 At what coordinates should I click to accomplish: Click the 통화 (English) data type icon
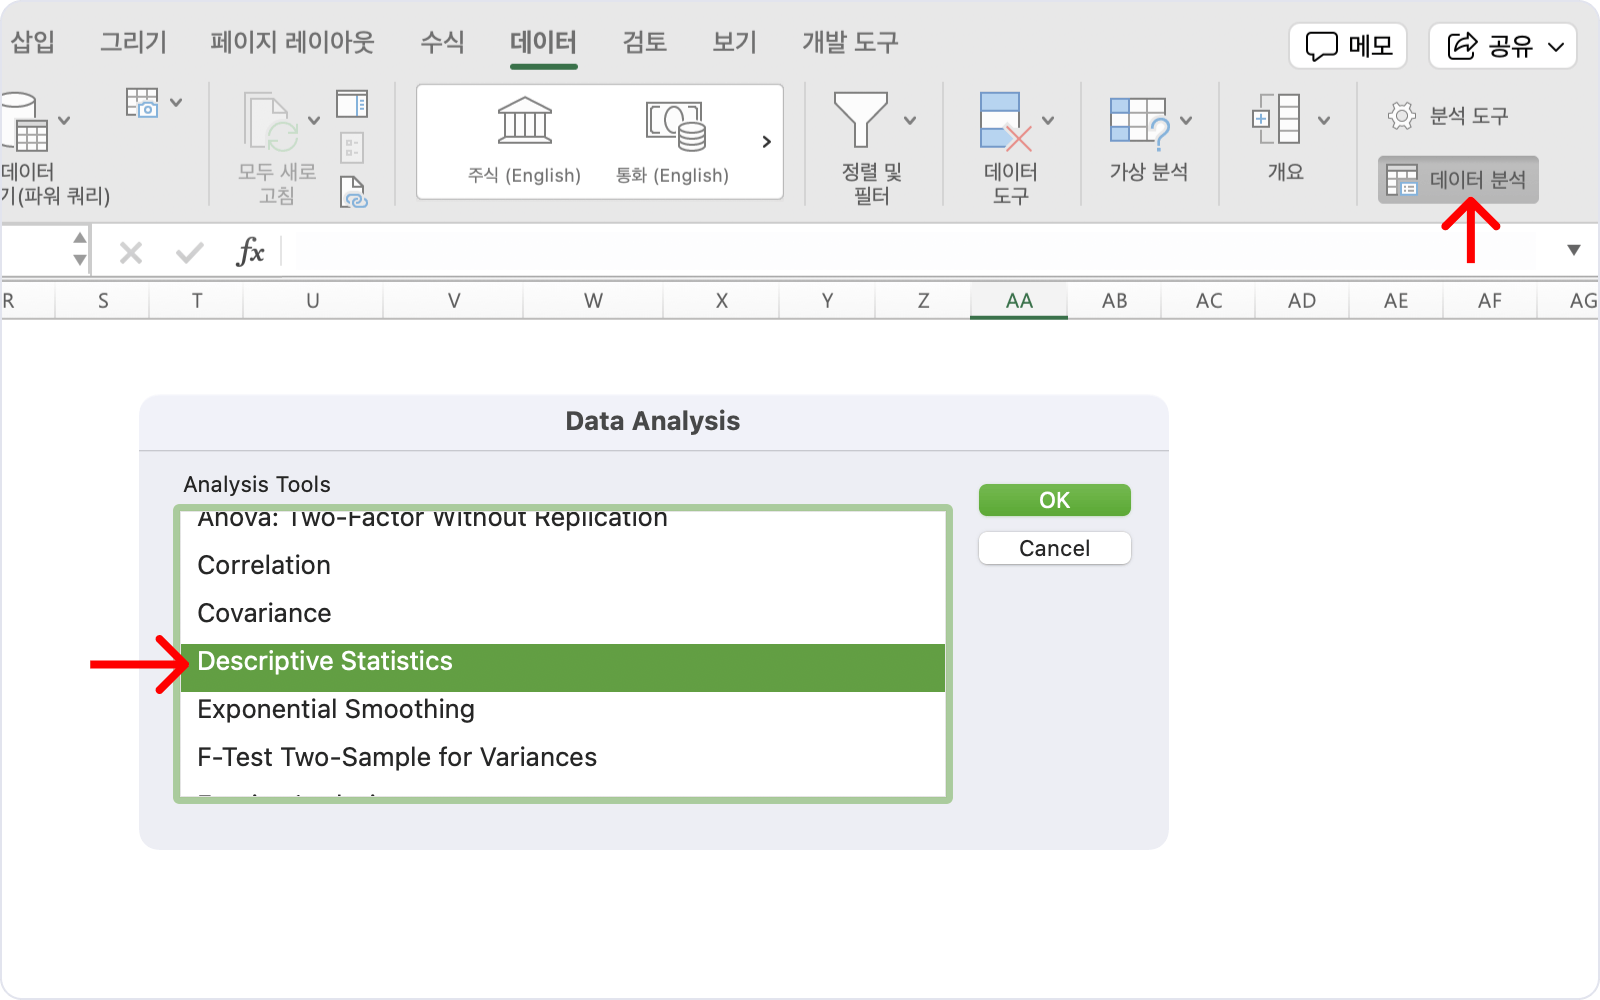[675, 125]
